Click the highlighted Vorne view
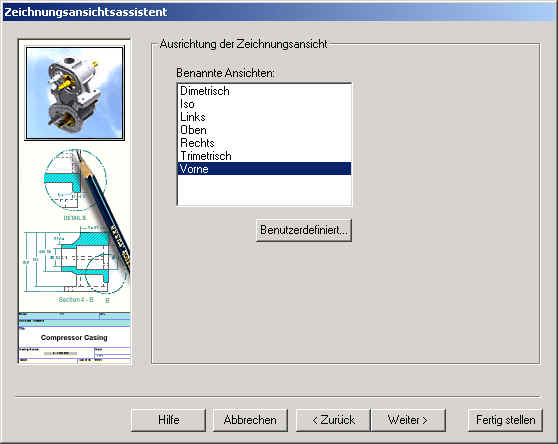This screenshot has height=444, width=558. pos(264,169)
